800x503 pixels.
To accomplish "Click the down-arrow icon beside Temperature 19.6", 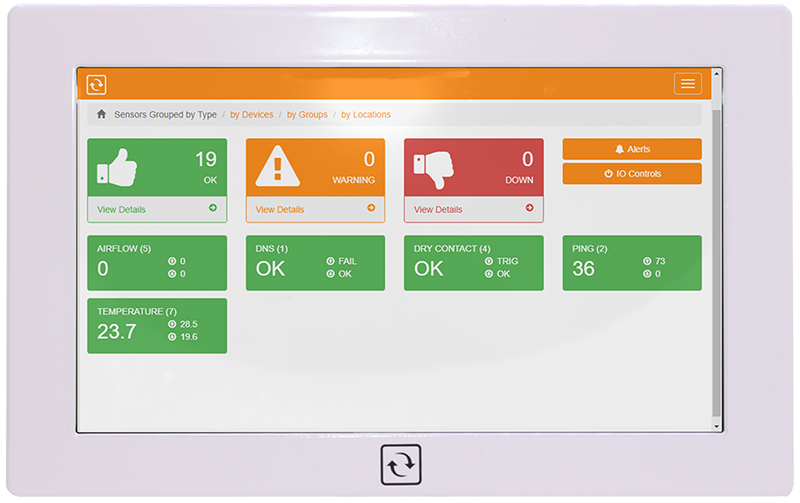I will click(172, 337).
